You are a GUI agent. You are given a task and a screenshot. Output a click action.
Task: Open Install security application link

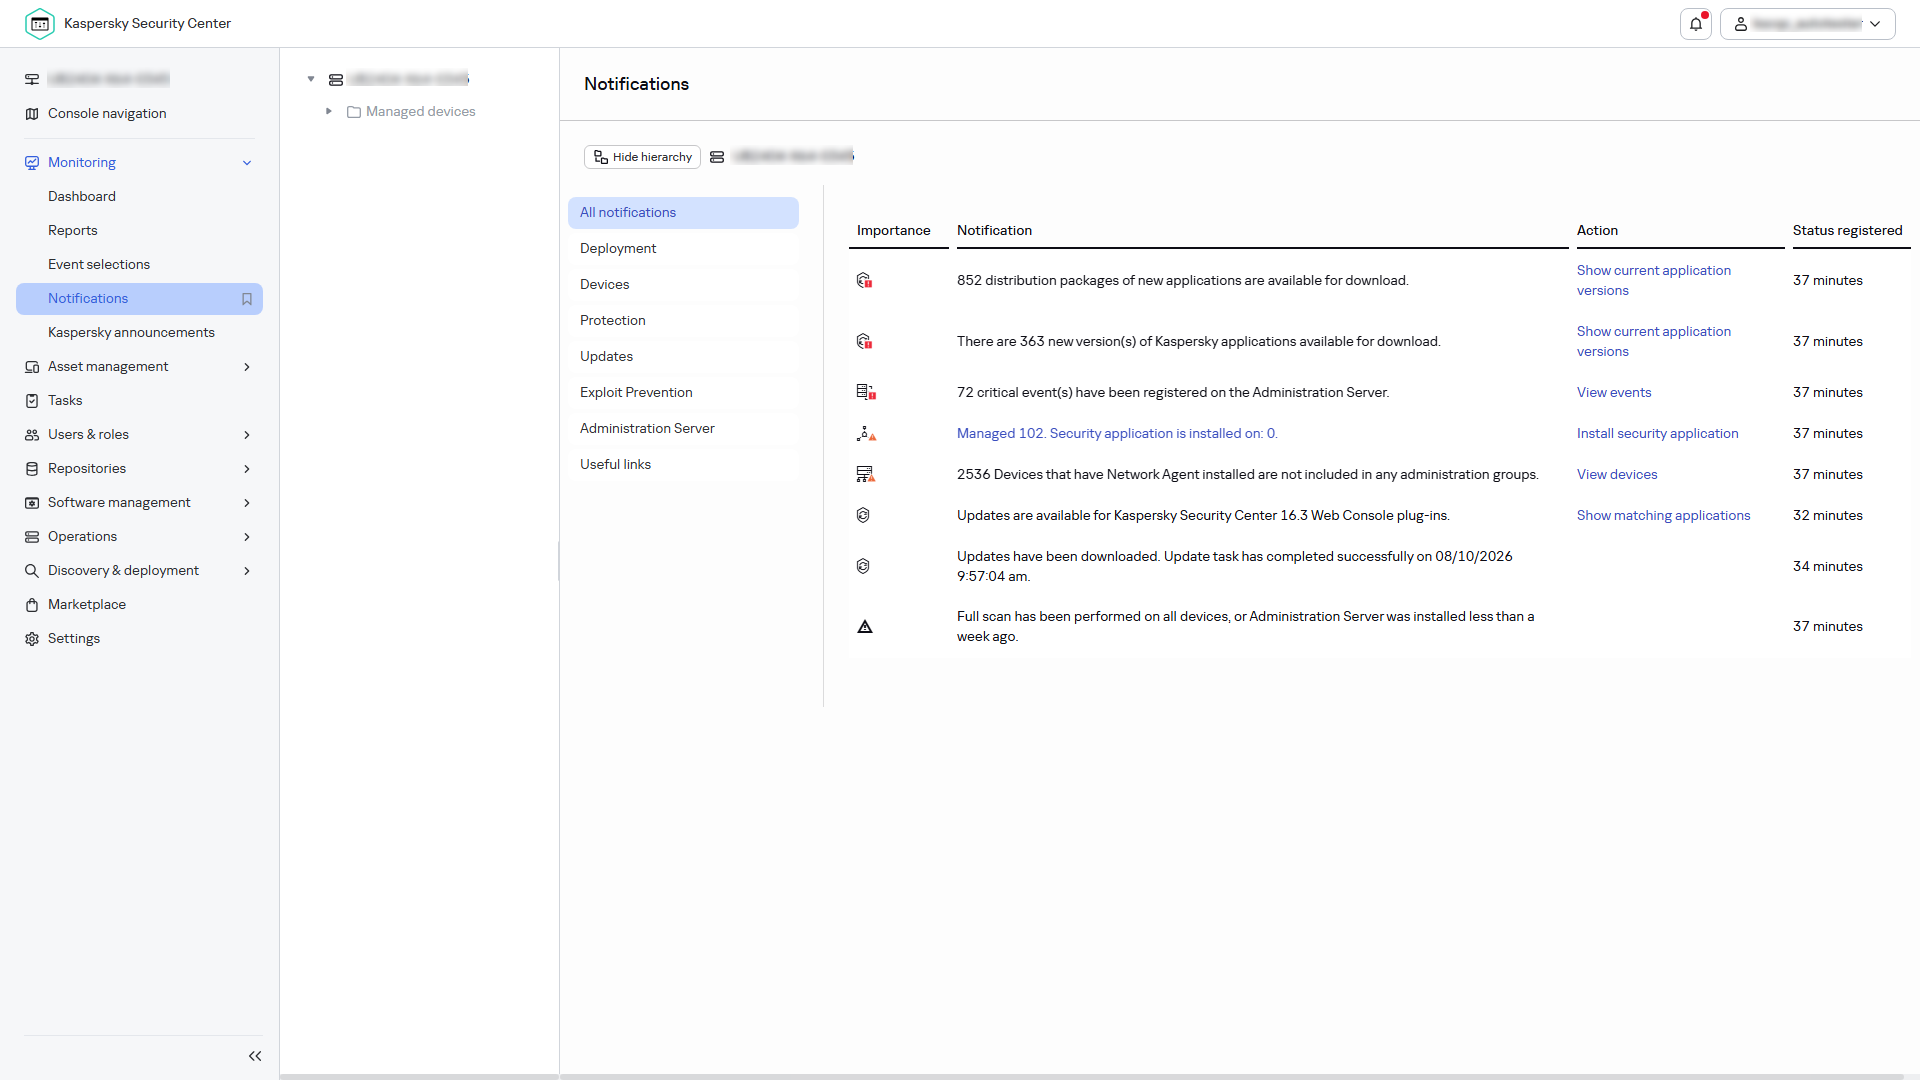pyautogui.click(x=1657, y=434)
